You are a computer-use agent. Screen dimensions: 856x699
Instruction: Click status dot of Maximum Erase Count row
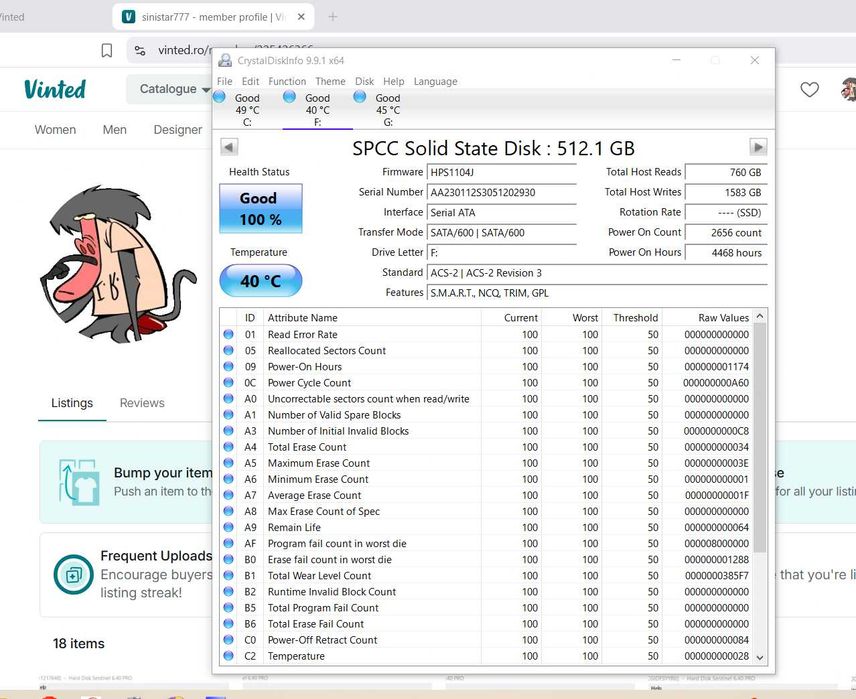click(228, 463)
